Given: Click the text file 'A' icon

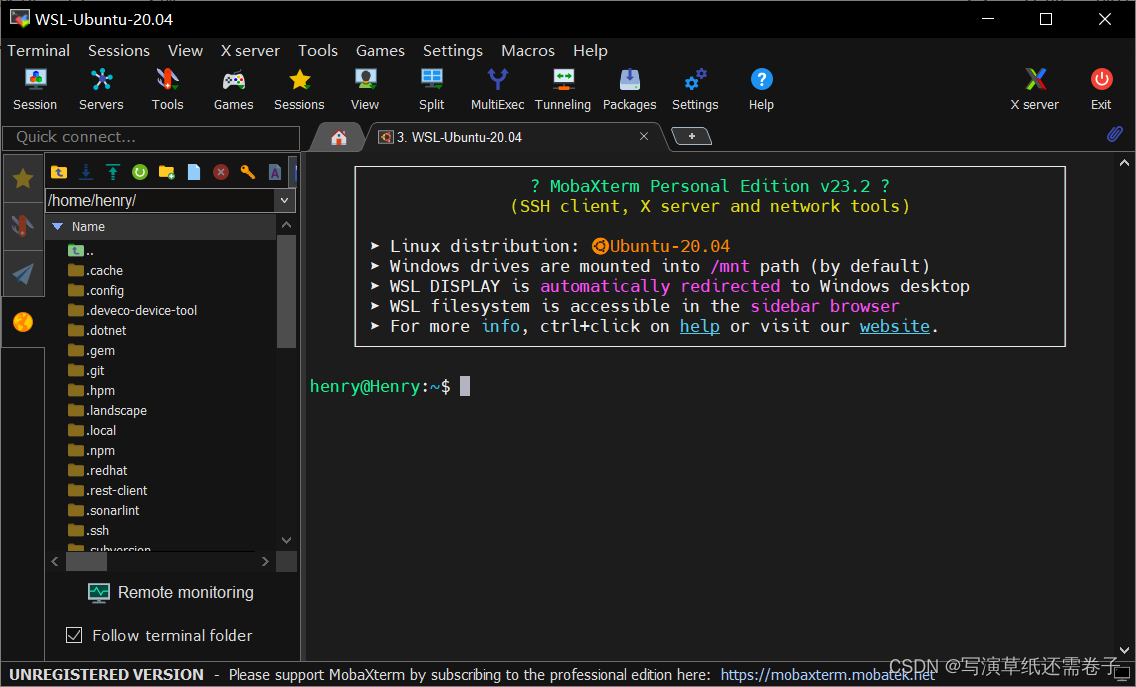Looking at the screenshot, I should click(275, 172).
